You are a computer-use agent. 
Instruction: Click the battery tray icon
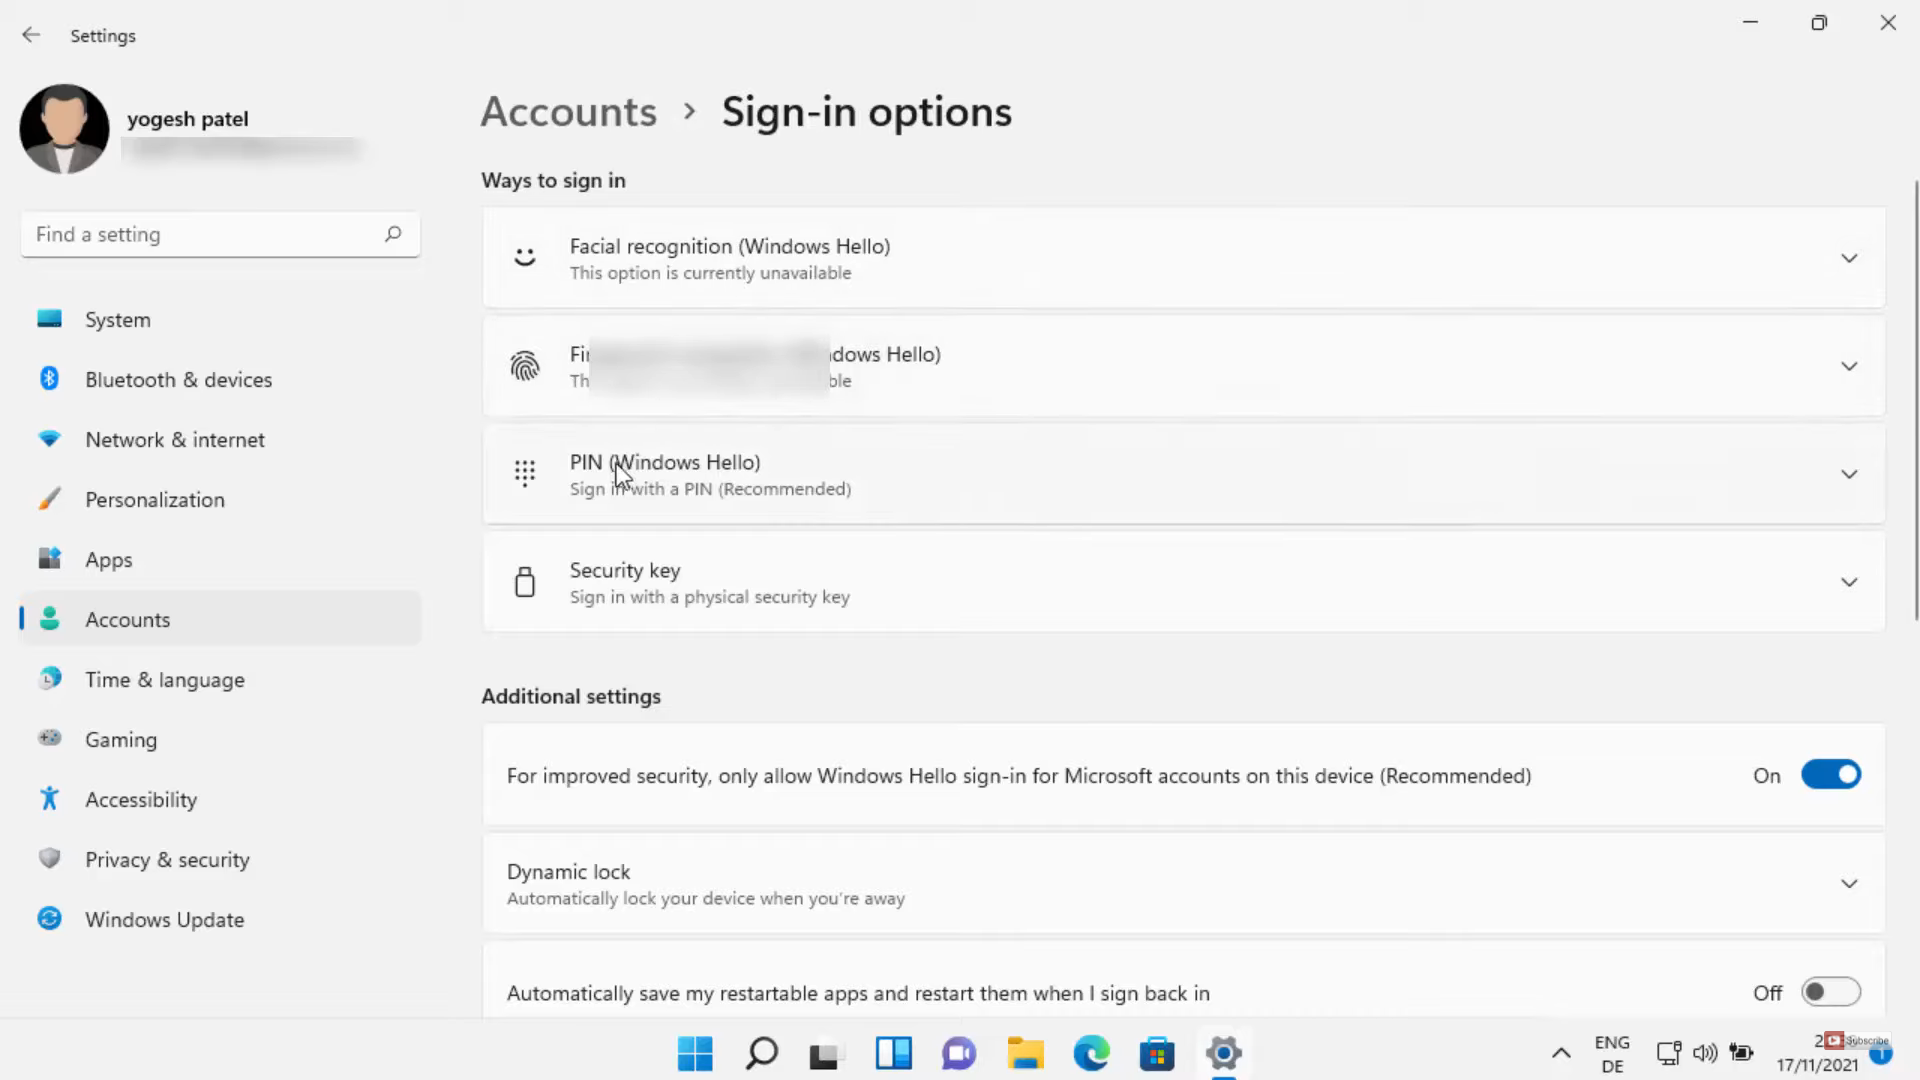pyautogui.click(x=1742, y=1053)
